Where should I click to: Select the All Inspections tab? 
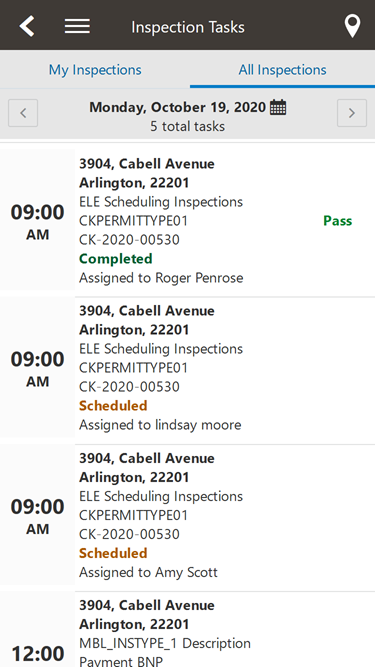tap(282, 70)
